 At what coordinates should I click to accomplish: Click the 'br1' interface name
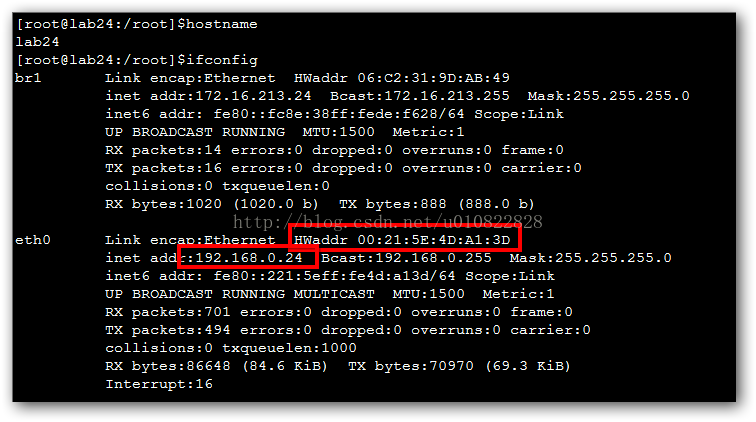click(x=28, y=78)
